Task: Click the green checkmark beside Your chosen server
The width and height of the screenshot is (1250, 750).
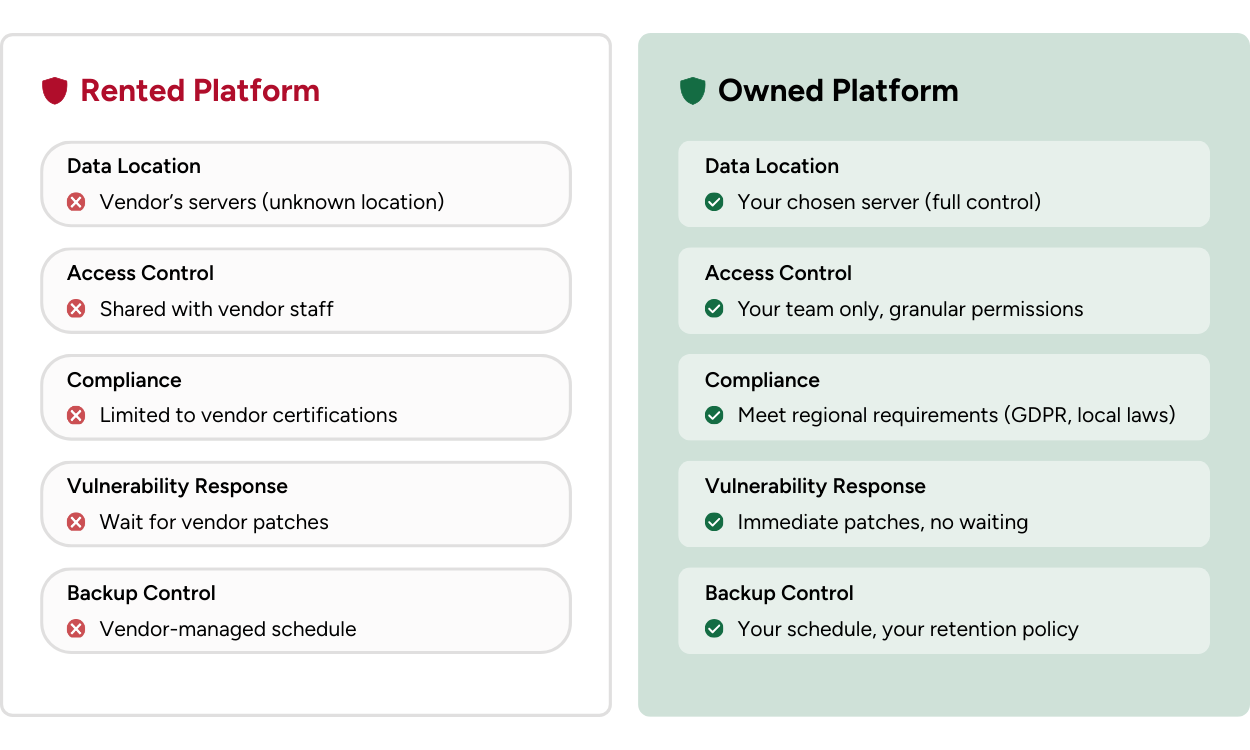Action: 714,202
